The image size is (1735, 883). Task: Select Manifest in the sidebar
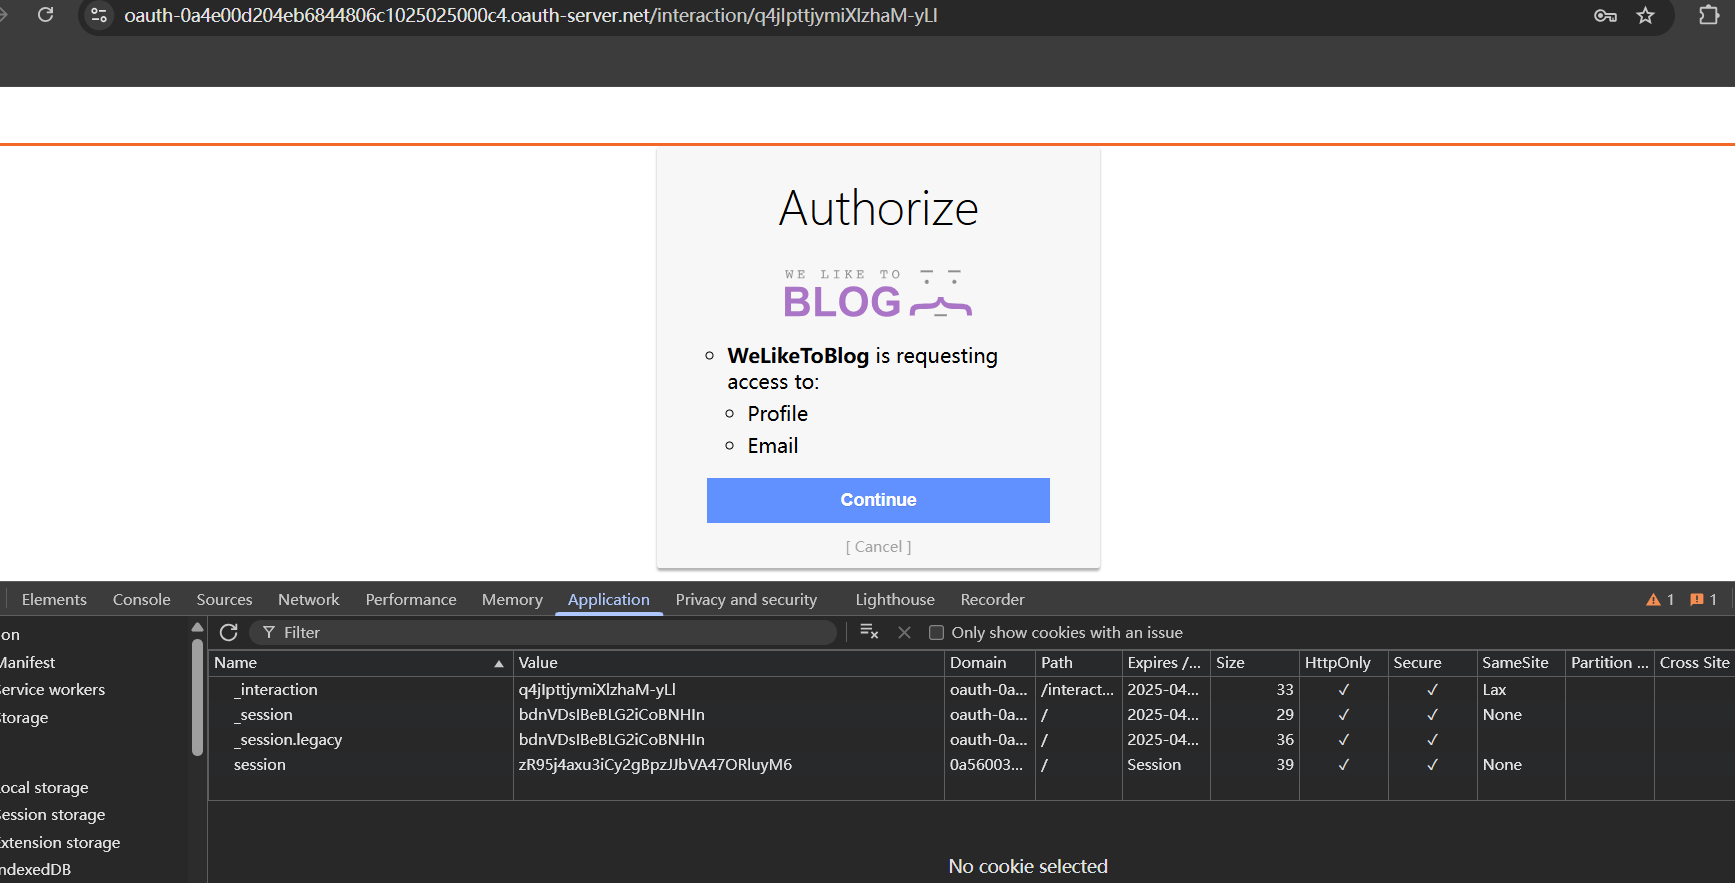28,663
